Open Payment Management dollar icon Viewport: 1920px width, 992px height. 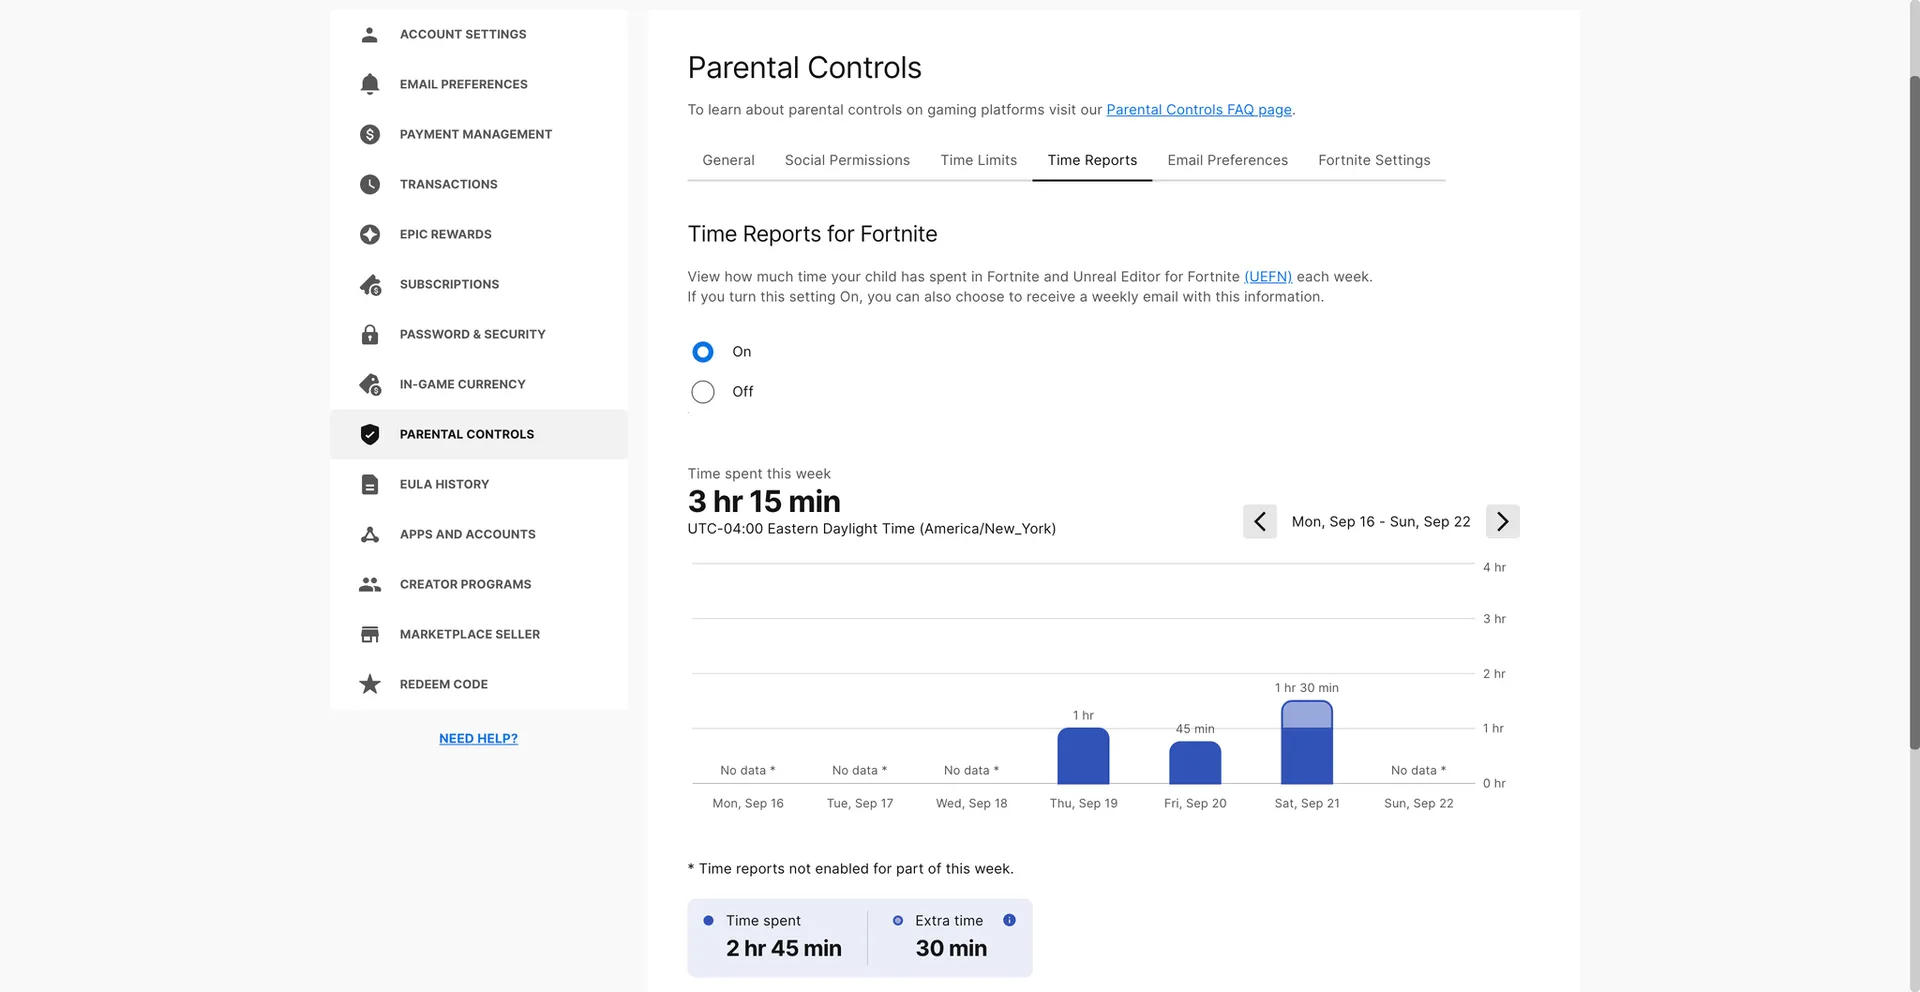[x=369, y=134]
